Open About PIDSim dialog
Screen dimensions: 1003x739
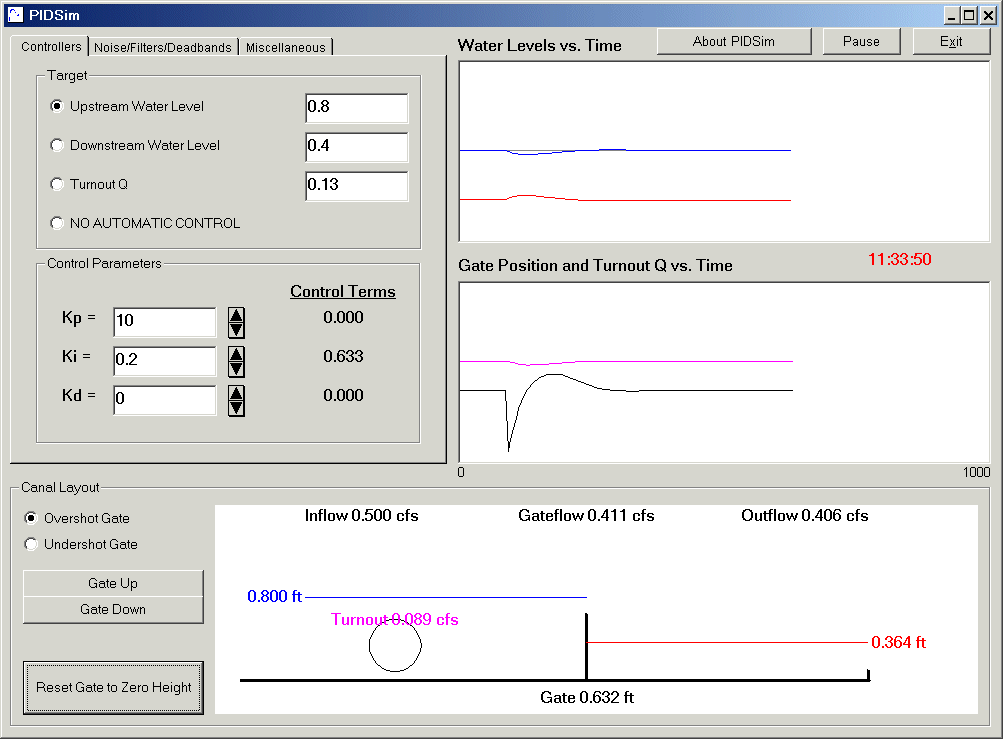[x=734, y=41]
